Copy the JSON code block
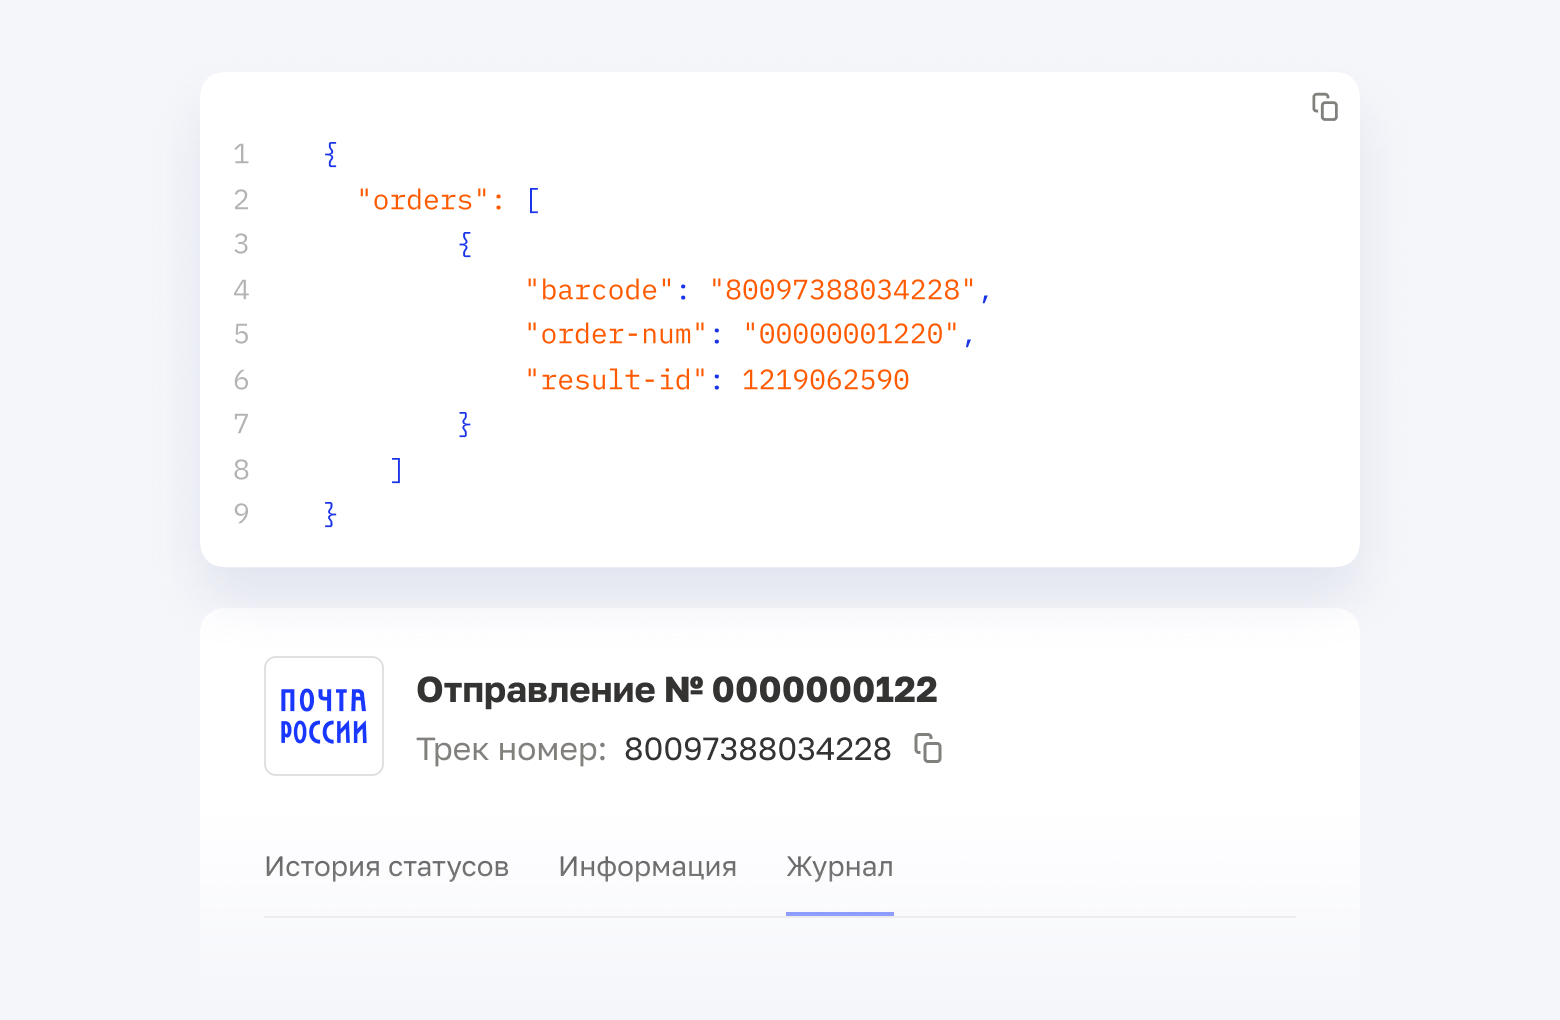1560x1020 pixels. [1325, 107]
